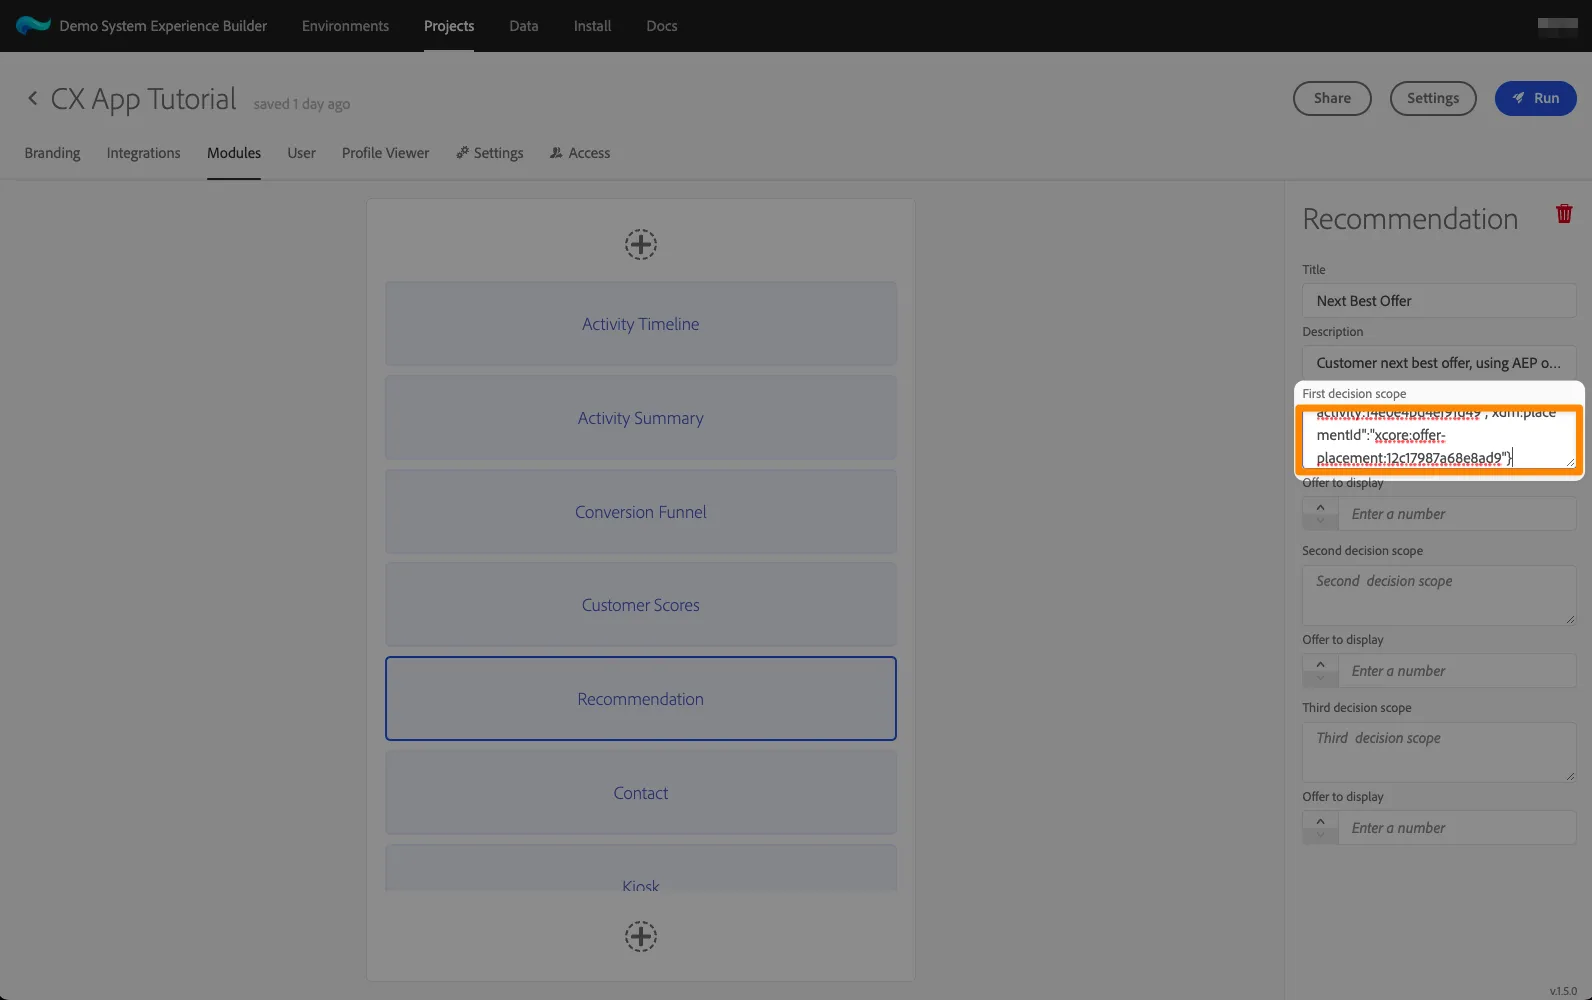Edit the Title field Next Best Offer
1592x1000 pixels.
1439,301
